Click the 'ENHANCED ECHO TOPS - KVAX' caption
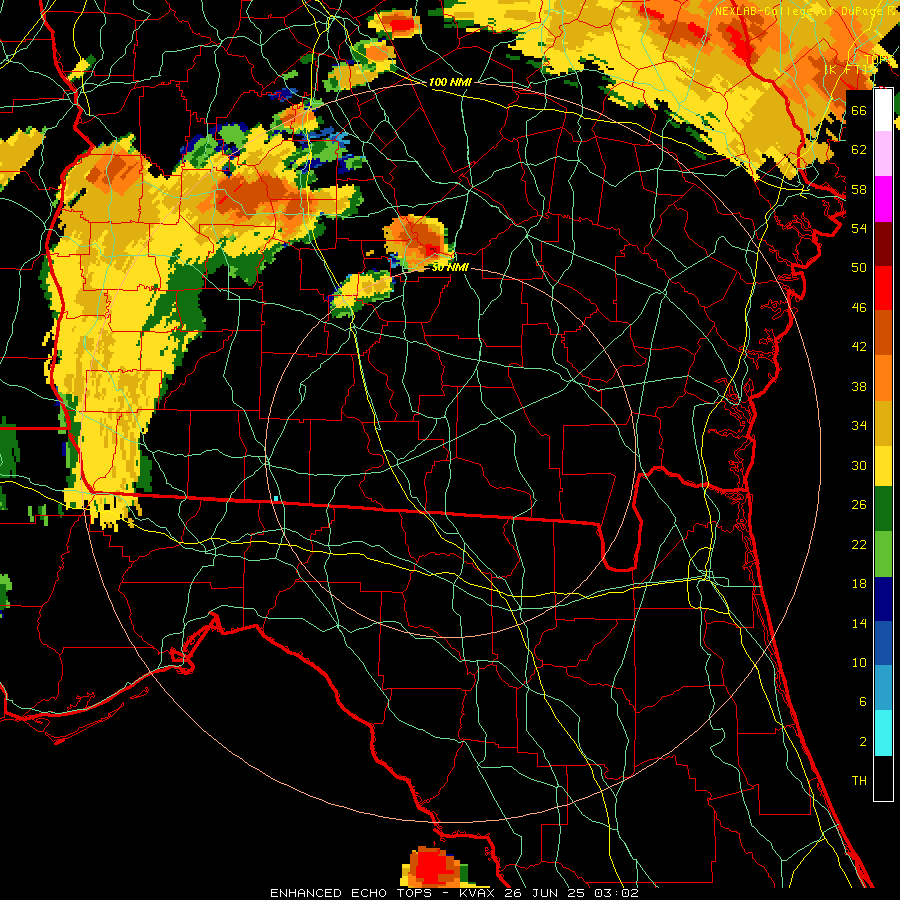Screen dimensions: 900x900 click(x=384, y=893)
